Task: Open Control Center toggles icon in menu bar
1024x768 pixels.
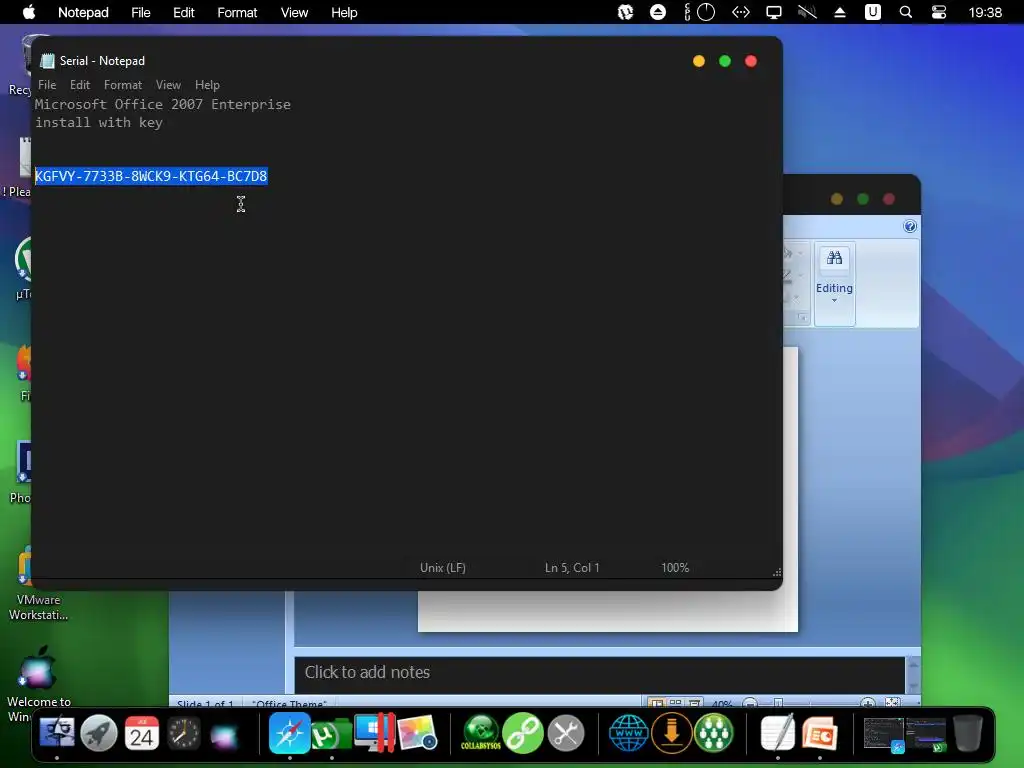Action: coord(938,12)
